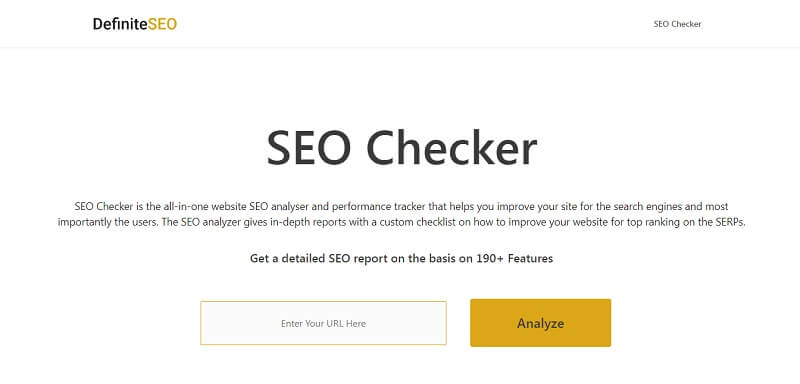This screenshot has width=800, height=384.
Task: Click the DefiniteSEO logo in the header
Action: pyautogui.click(x=135, y=24)
